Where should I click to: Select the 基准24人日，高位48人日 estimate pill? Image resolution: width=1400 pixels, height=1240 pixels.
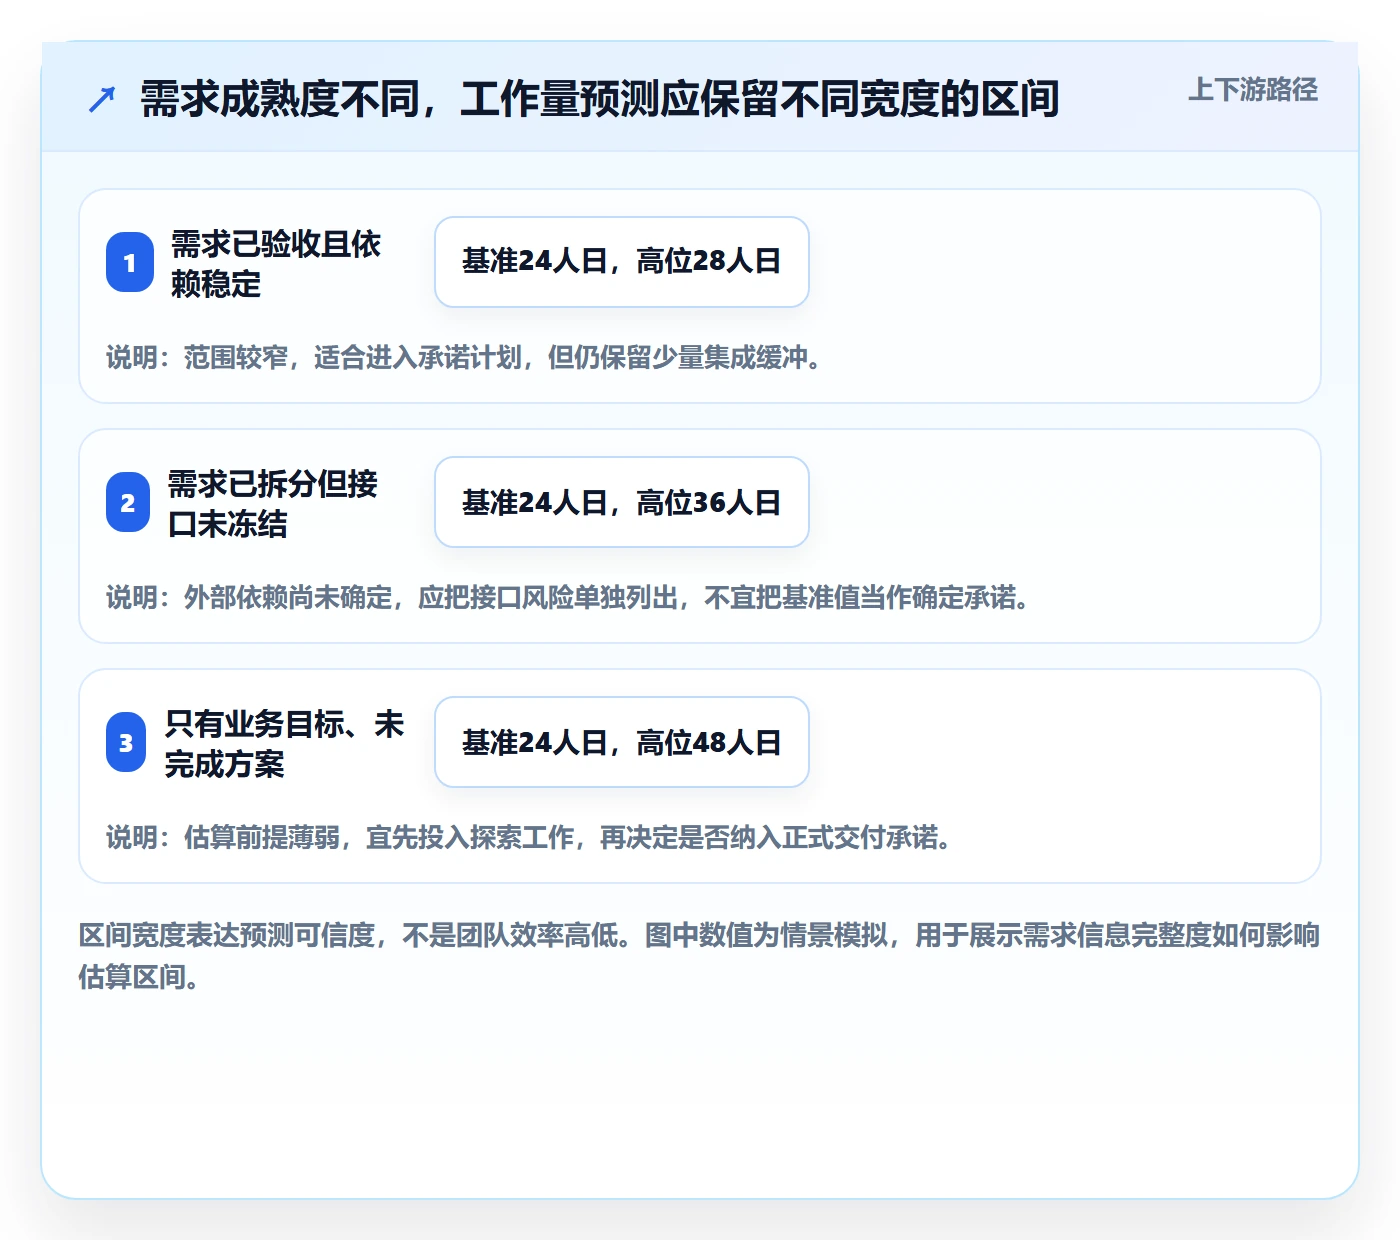click(x=622, y=742)
